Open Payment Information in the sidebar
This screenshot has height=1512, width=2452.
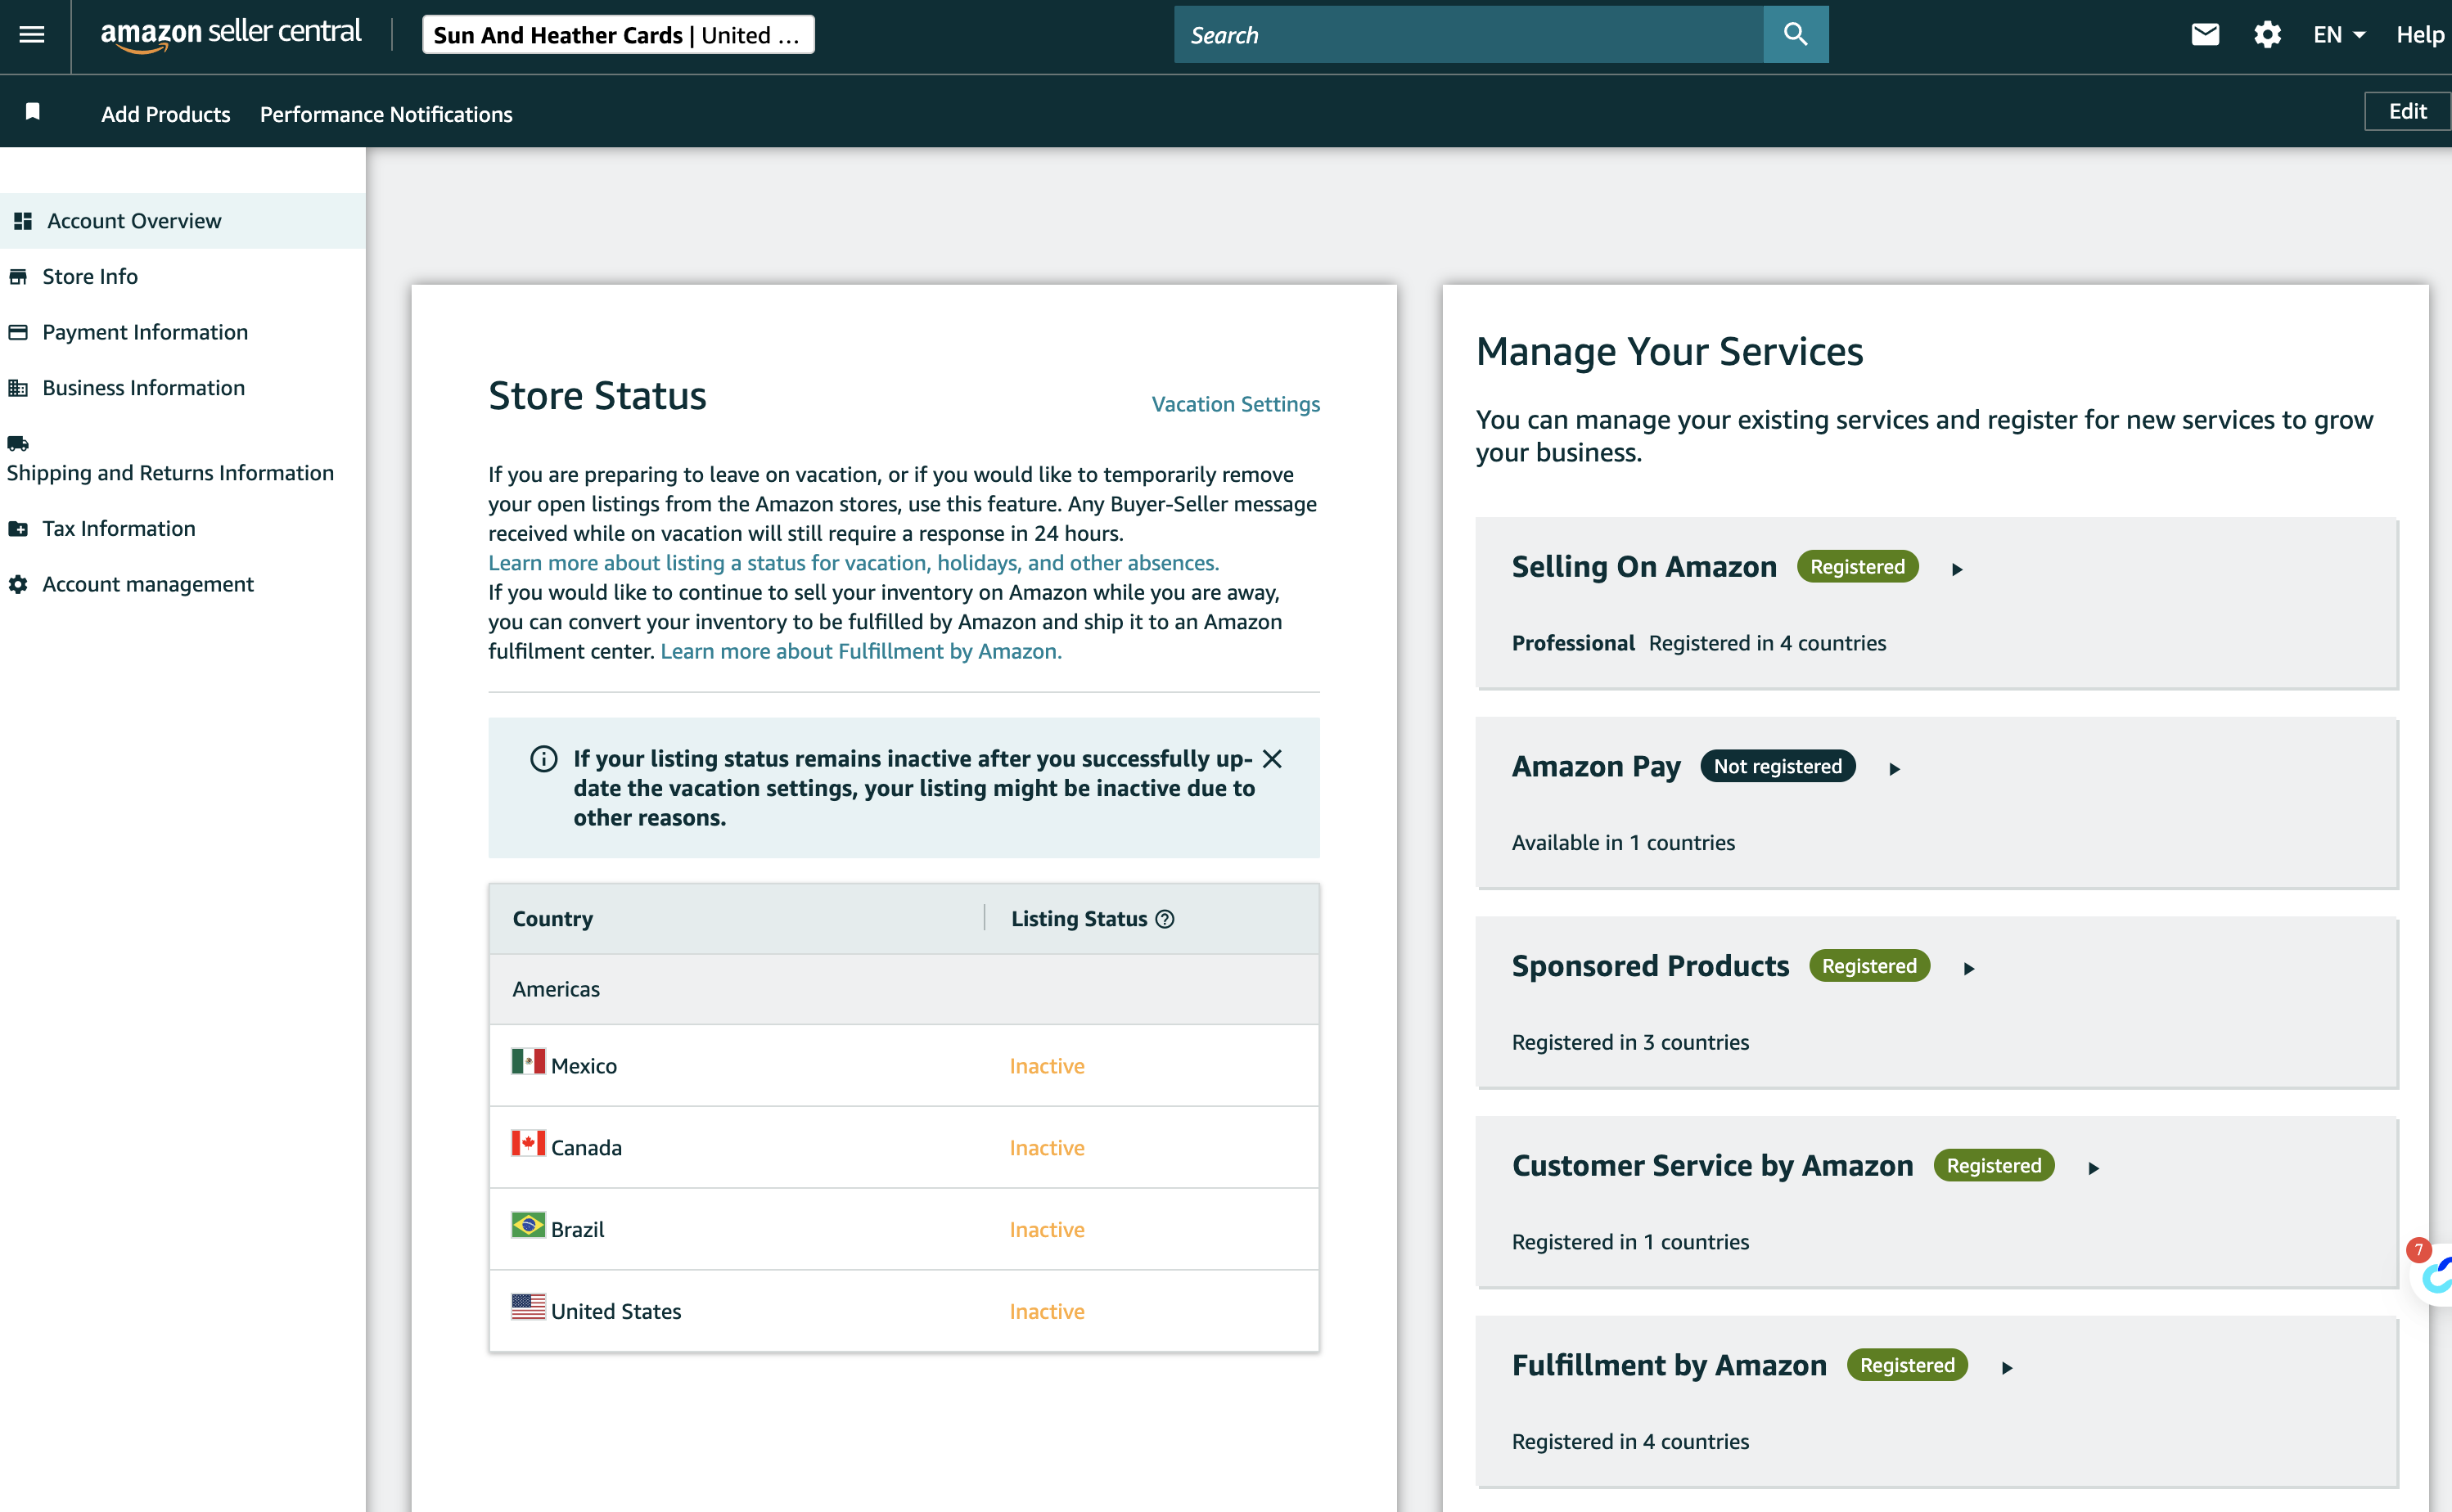[183, 332]
